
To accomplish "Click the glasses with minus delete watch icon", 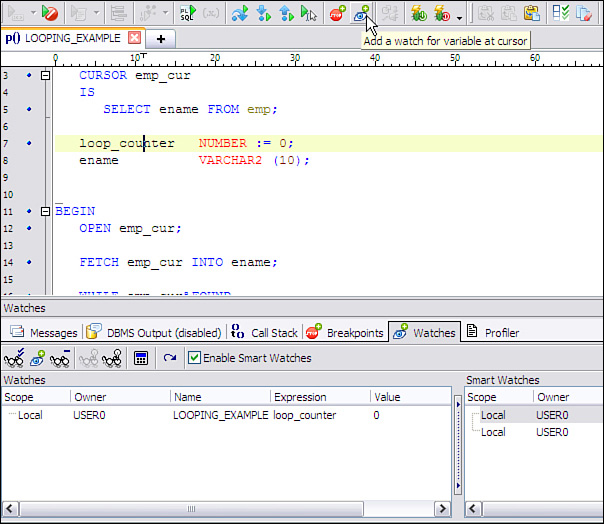I will coord(60,358).
